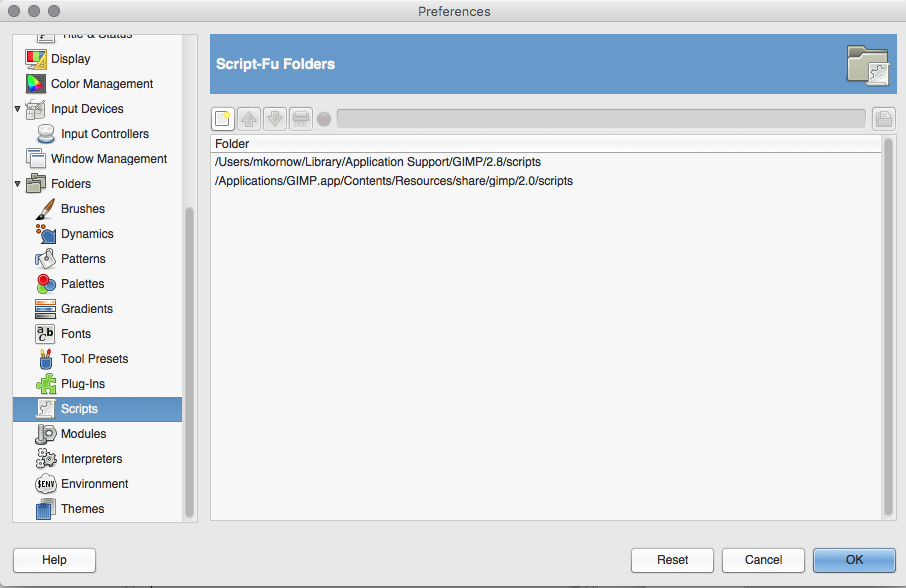Click the Display preferences icon
906x588 pixels.
[36, 59]
